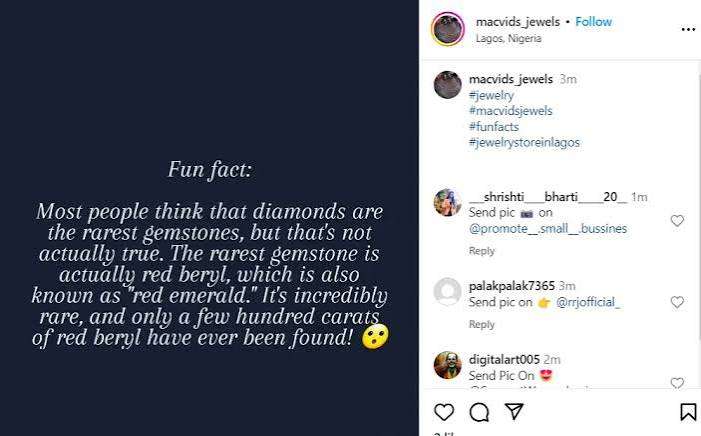
Task: Save post with the bookmark icon
Action: (x=688, y=412)
